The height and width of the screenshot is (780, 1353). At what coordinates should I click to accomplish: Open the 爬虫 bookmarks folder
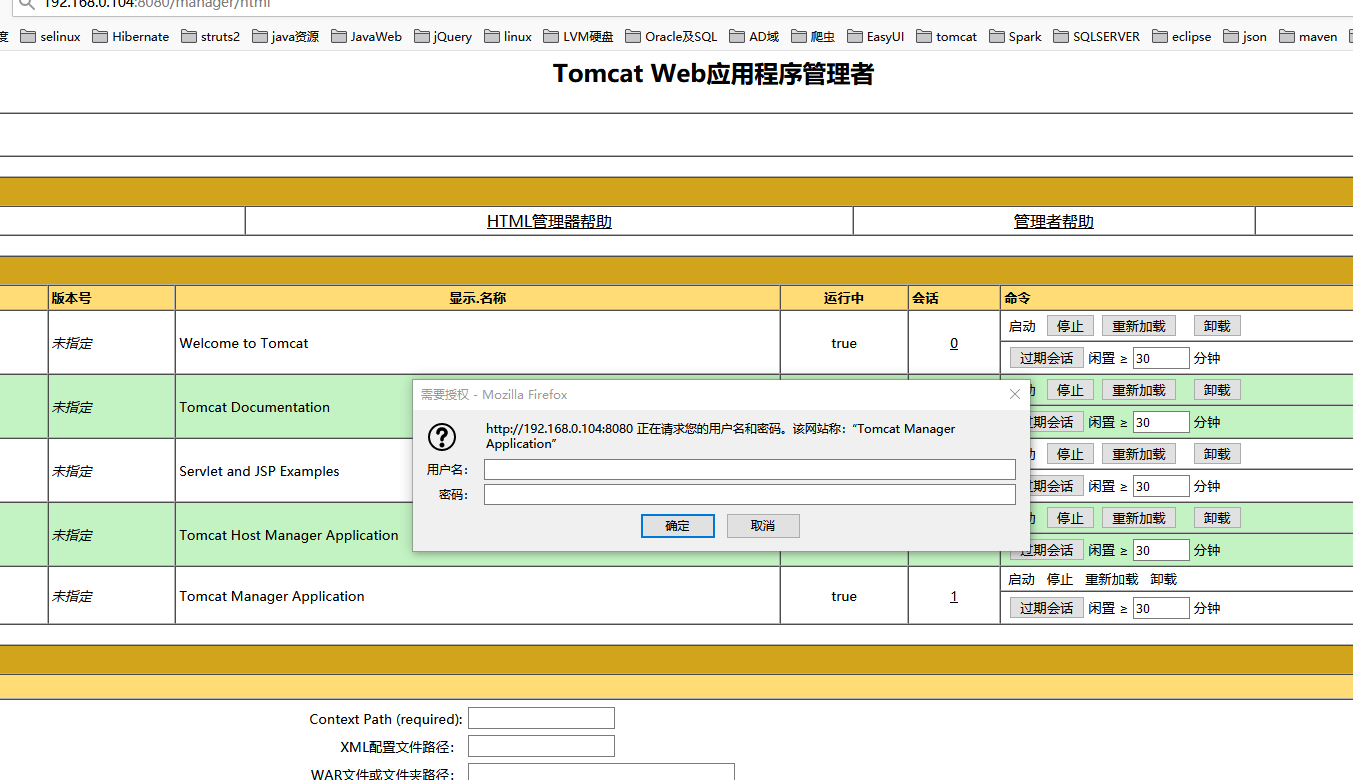pyautogui.click(x=813, y=37)
